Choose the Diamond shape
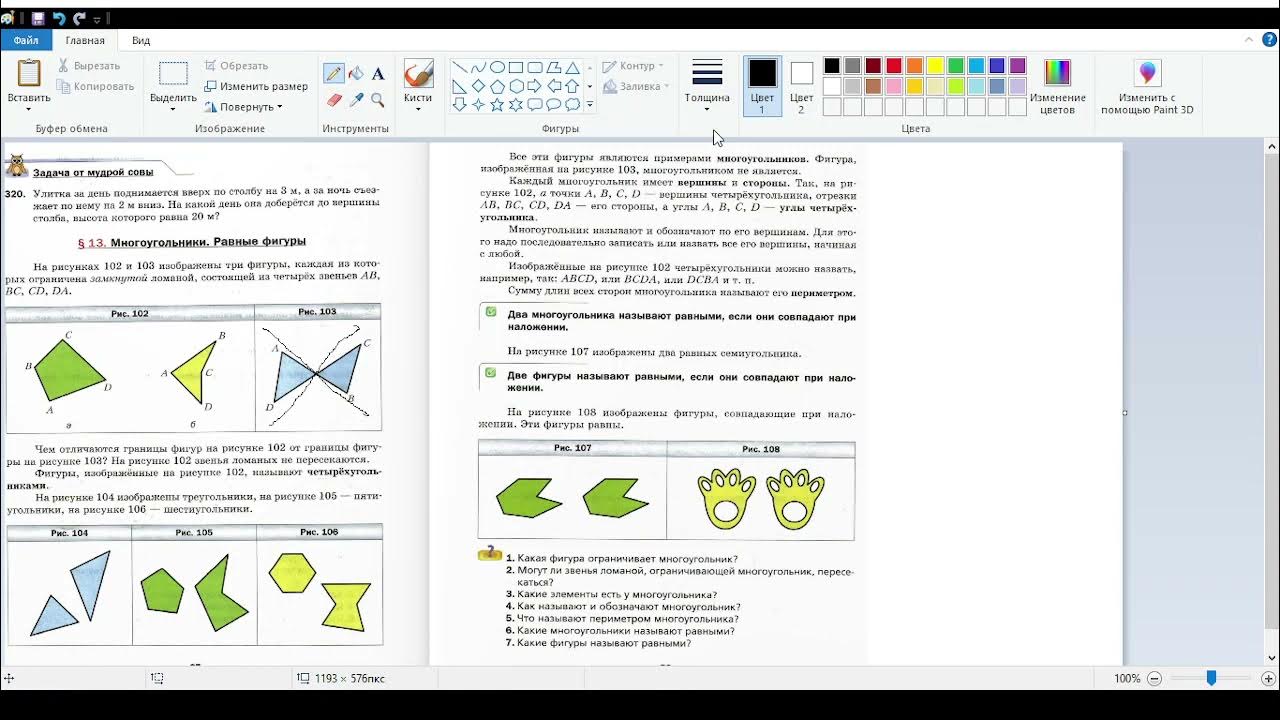1280x720 pixels. click(479, 86)
